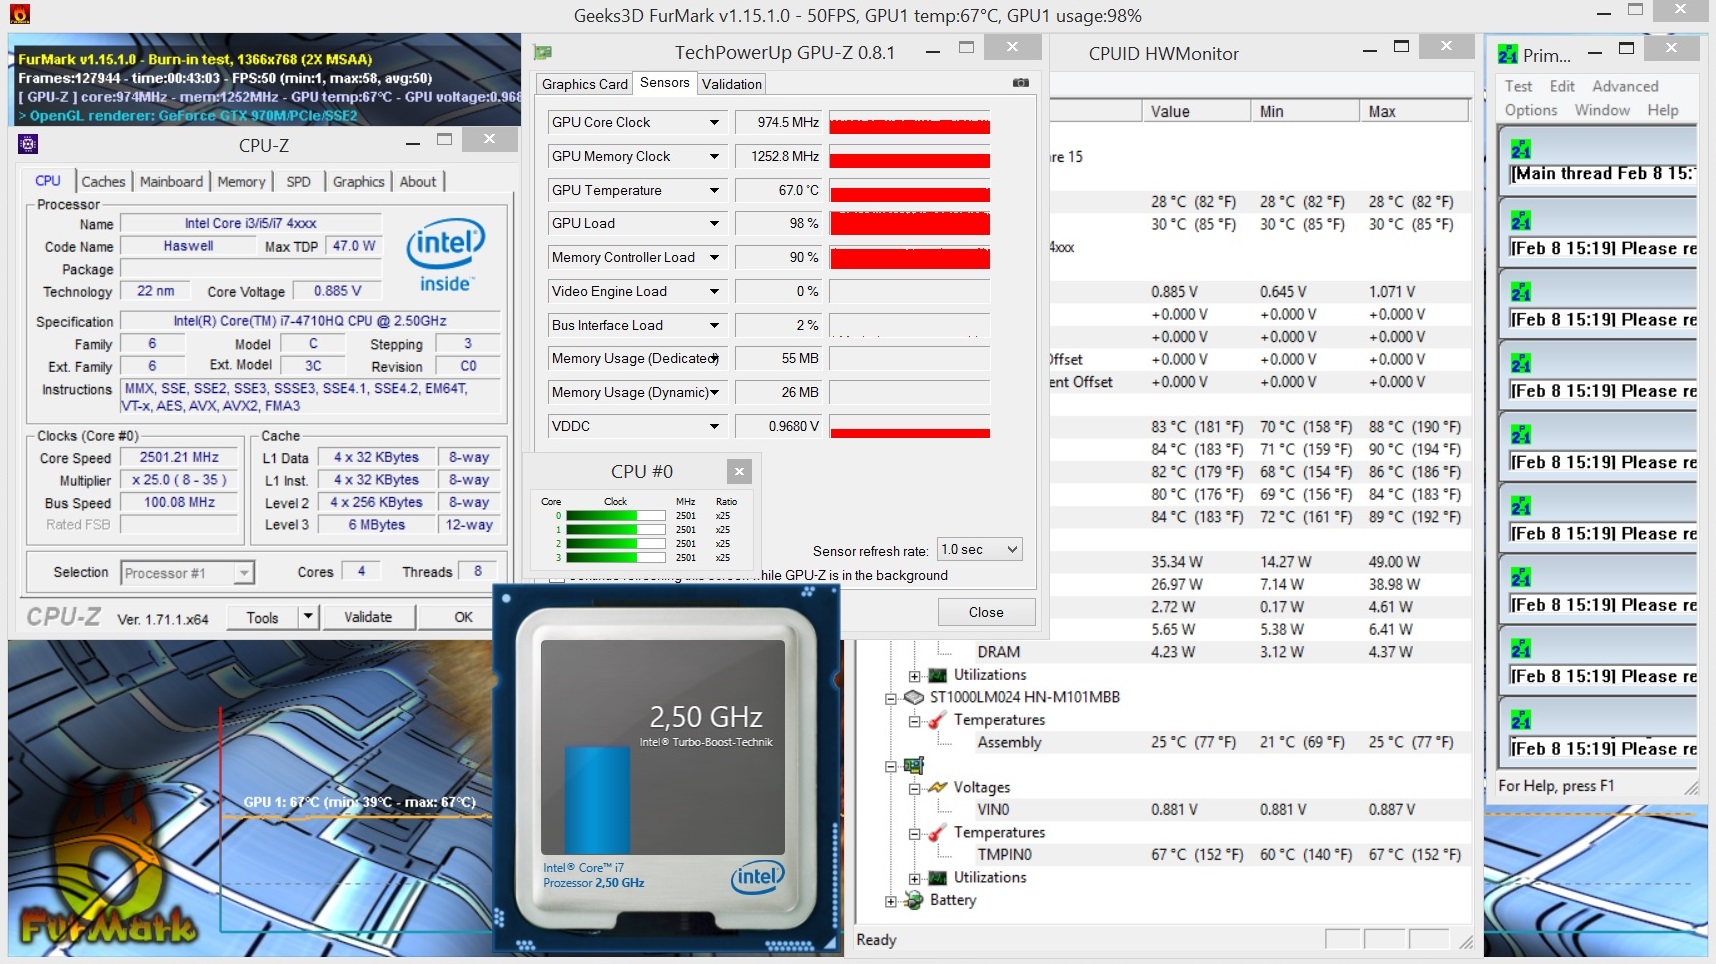This screenshot has height=964, width=1716.
Task: Open the Test menu in Prime95
Action: coord(1518,86)
